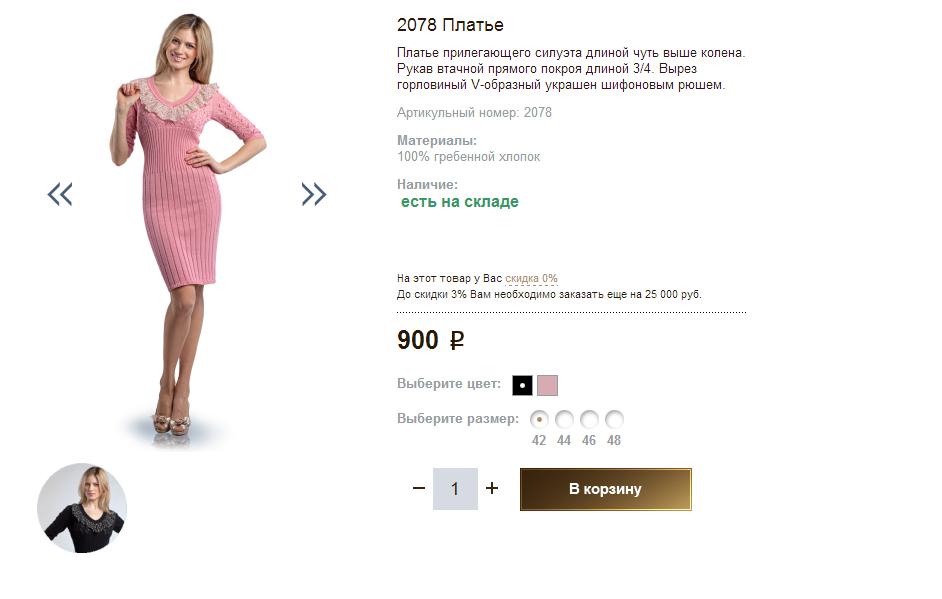Click the 2078 Платье product title

click(450, 25)
